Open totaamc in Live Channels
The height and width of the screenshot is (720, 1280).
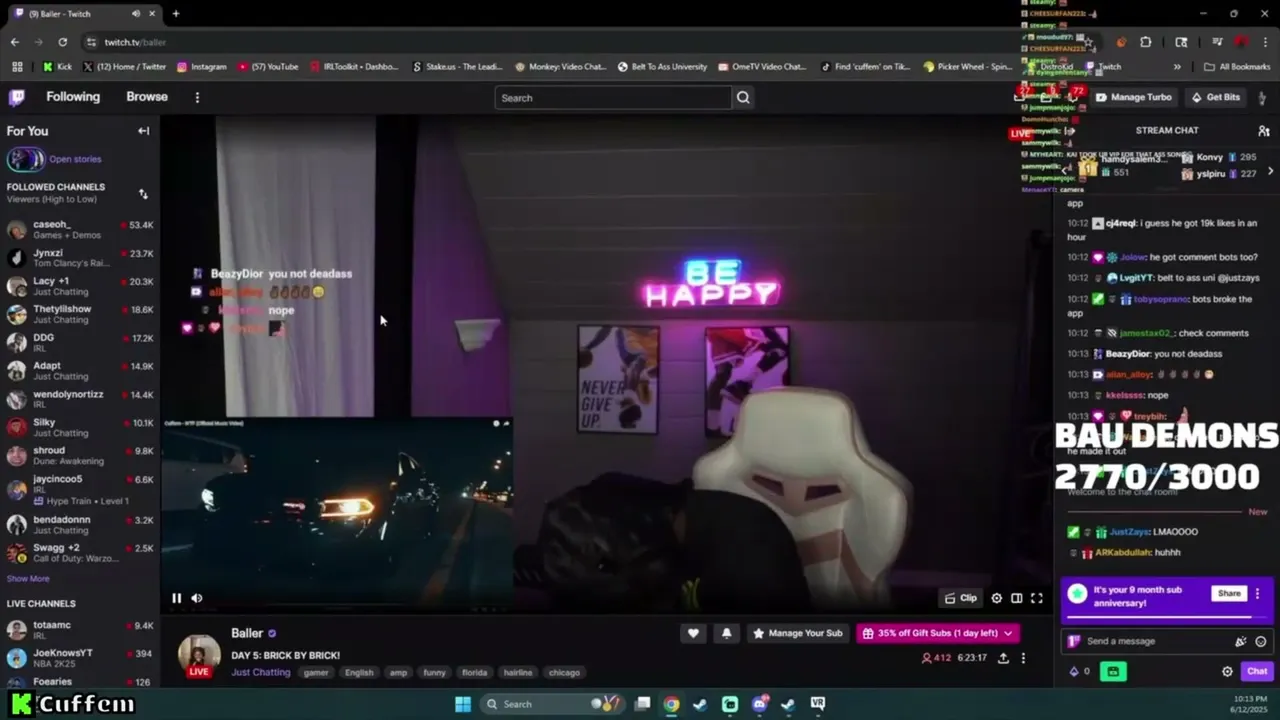pyautogui.click(x=80, y=630)
